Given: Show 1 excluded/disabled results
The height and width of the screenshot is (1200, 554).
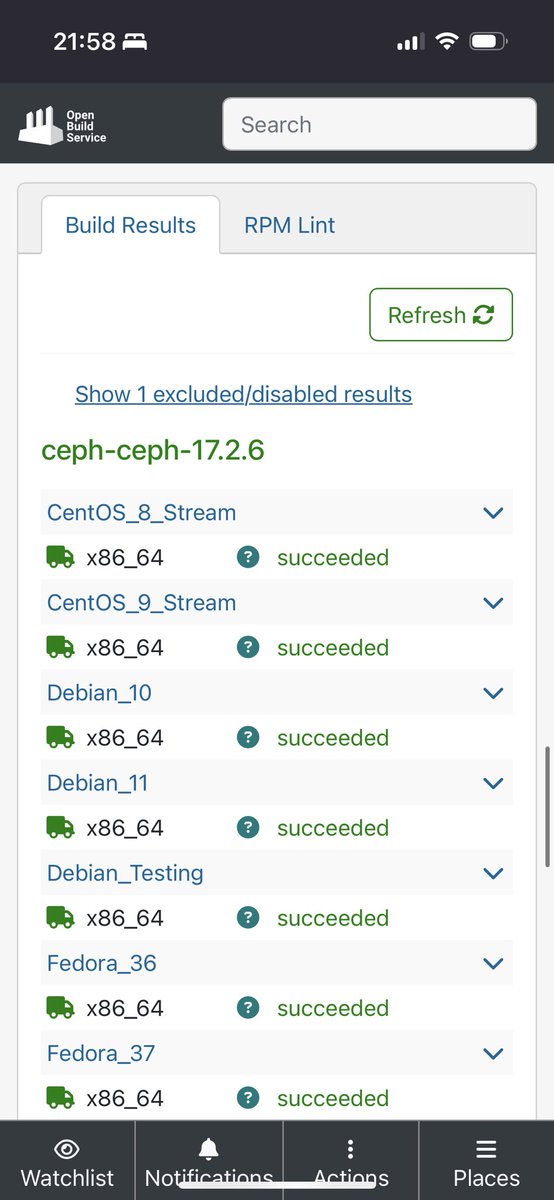Looking at the screenshot, I should 243,394.
